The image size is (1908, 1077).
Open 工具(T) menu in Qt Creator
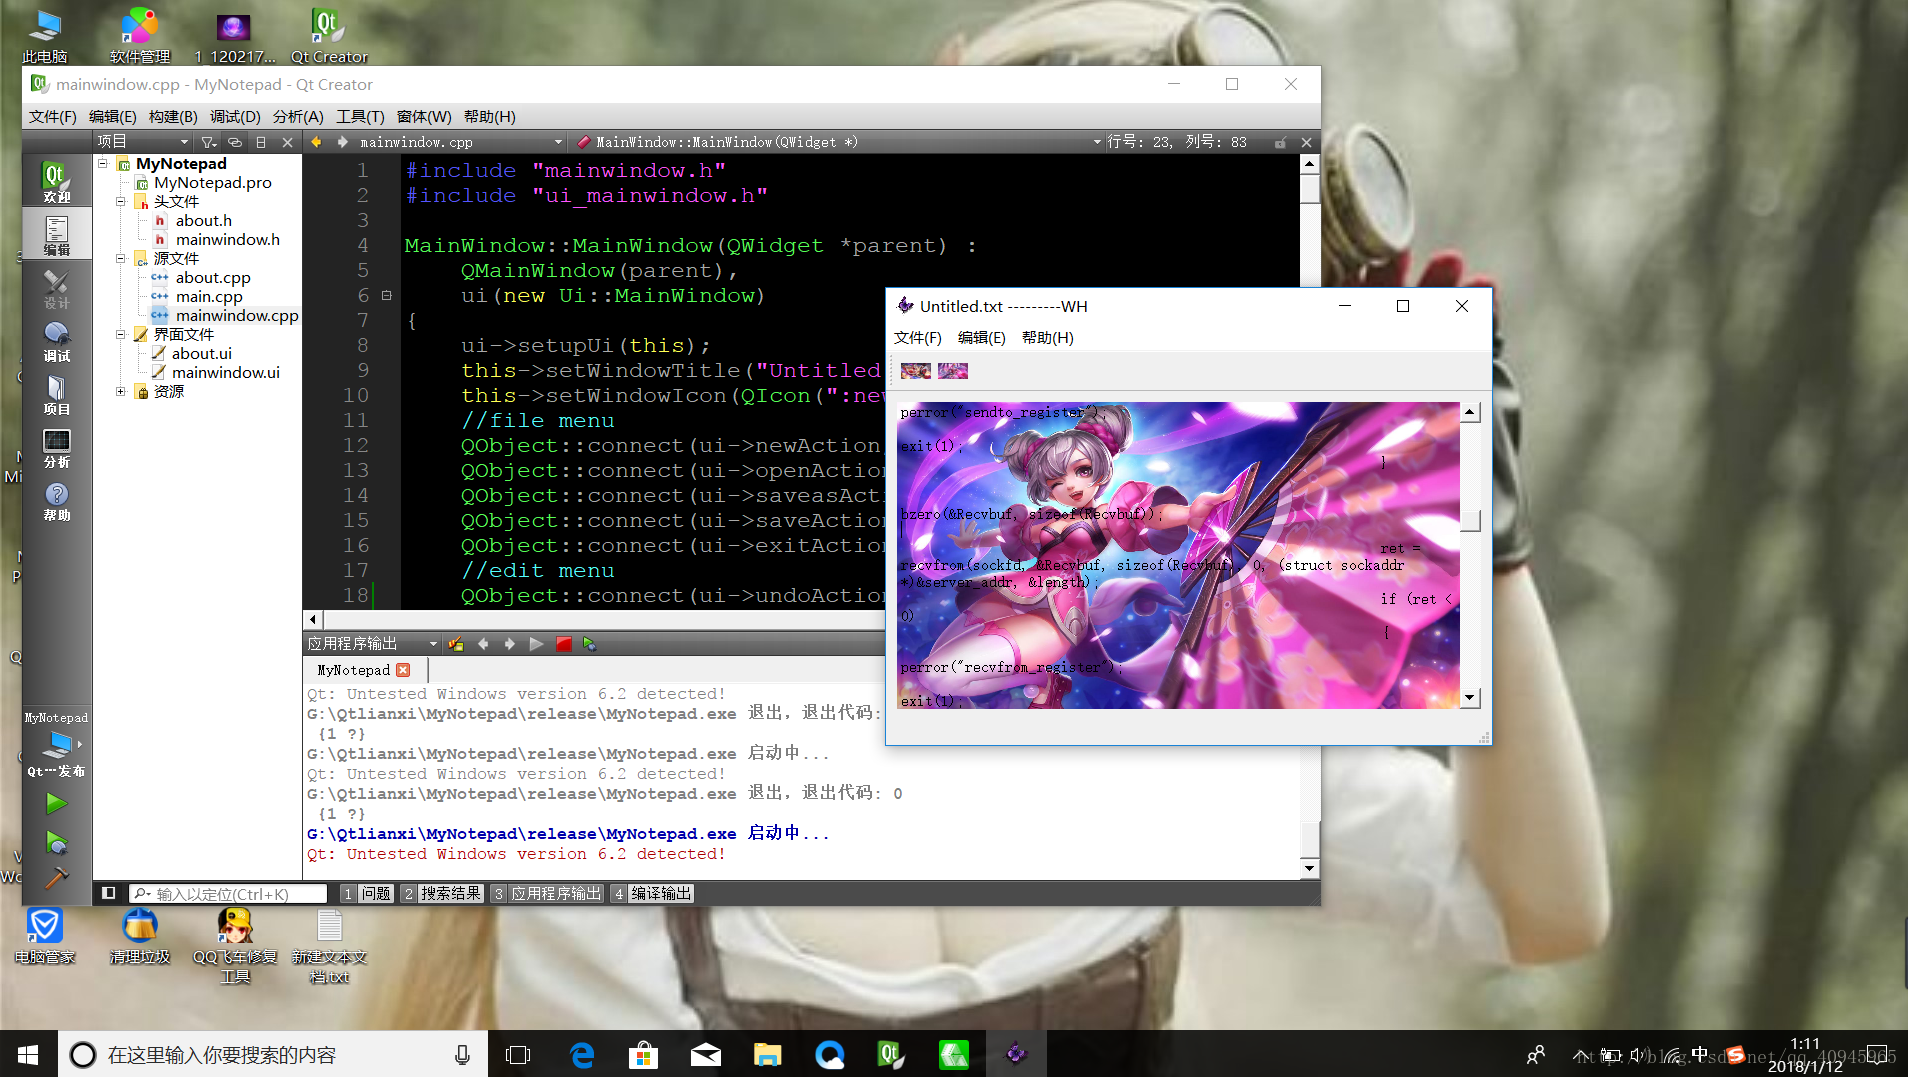click(x=360, y=117)
